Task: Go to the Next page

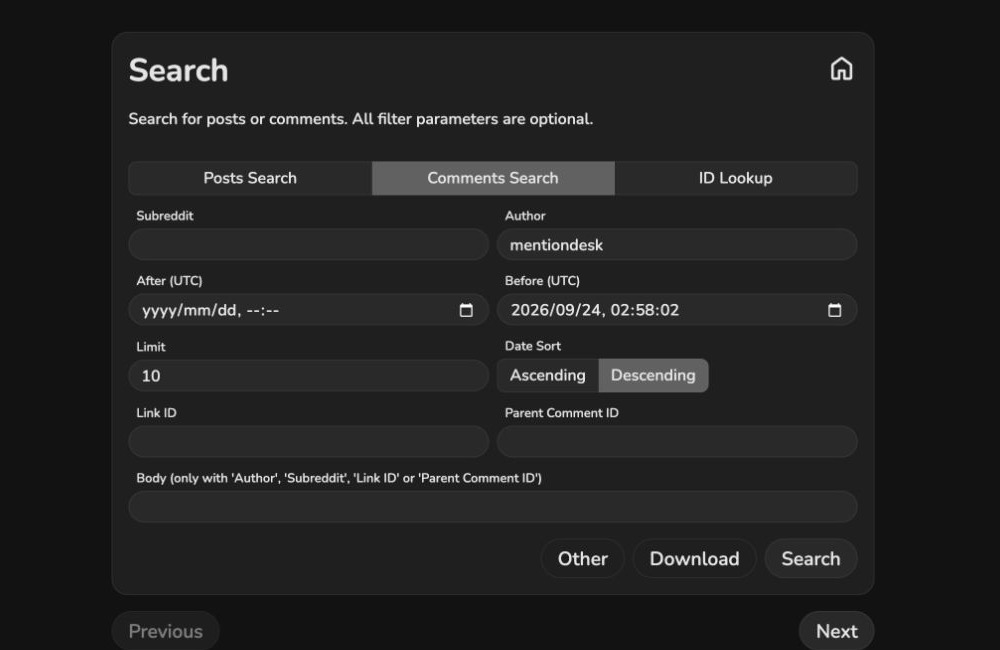Action: (837, 631)
